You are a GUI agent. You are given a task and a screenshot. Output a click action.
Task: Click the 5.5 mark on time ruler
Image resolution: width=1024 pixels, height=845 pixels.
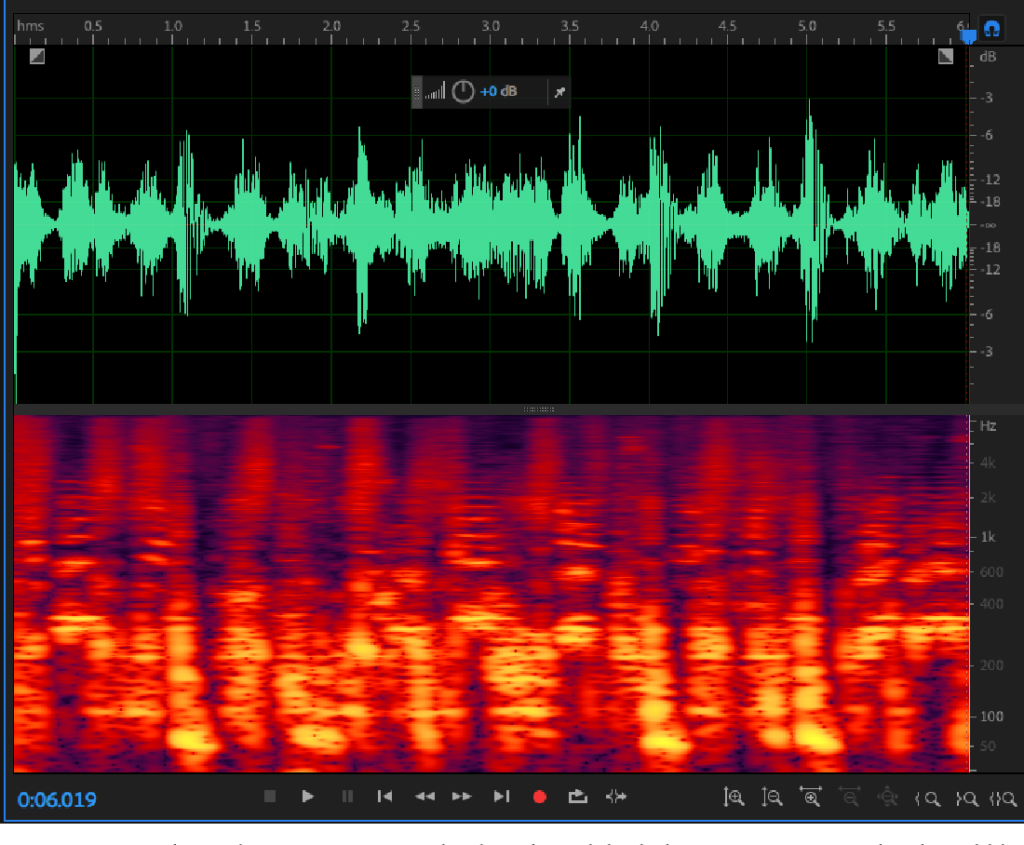tap(886, 25)
